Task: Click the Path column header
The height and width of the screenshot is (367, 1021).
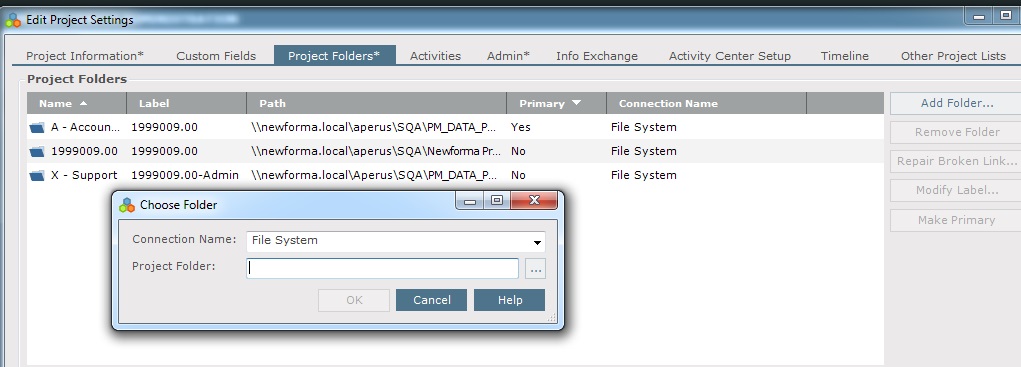Action: tap(376, 103)
